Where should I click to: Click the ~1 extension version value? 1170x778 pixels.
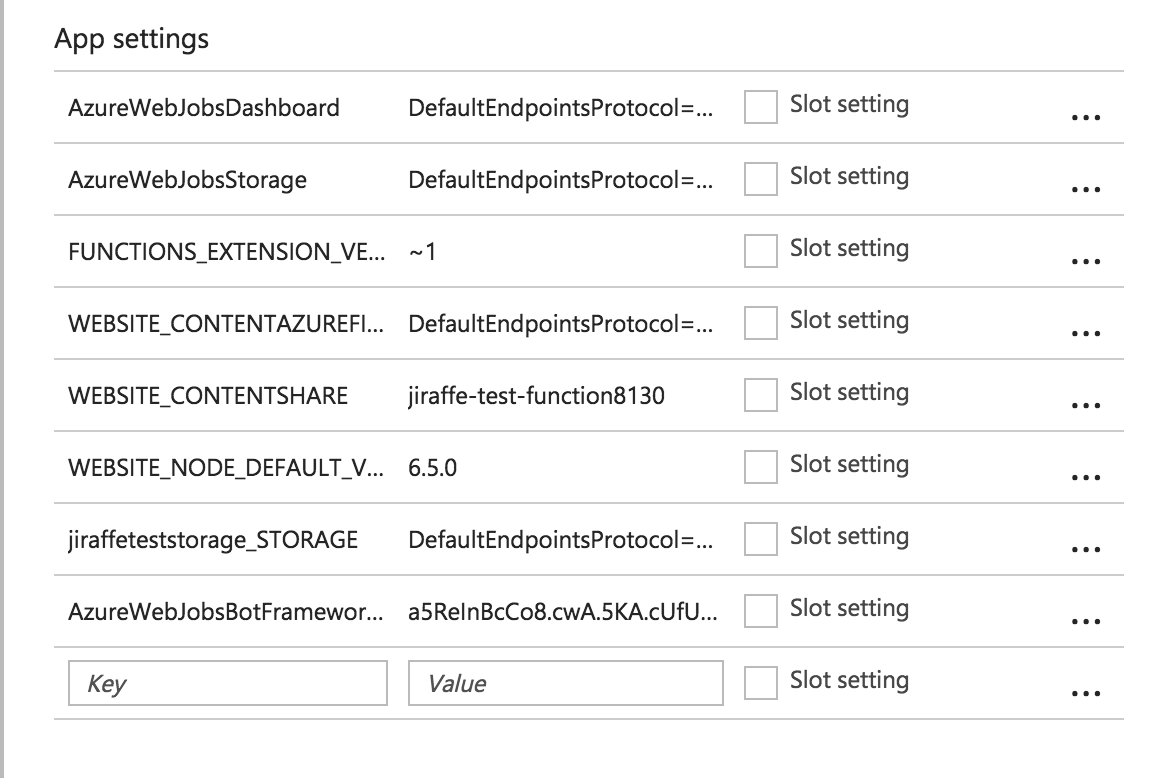coord(422,252)
